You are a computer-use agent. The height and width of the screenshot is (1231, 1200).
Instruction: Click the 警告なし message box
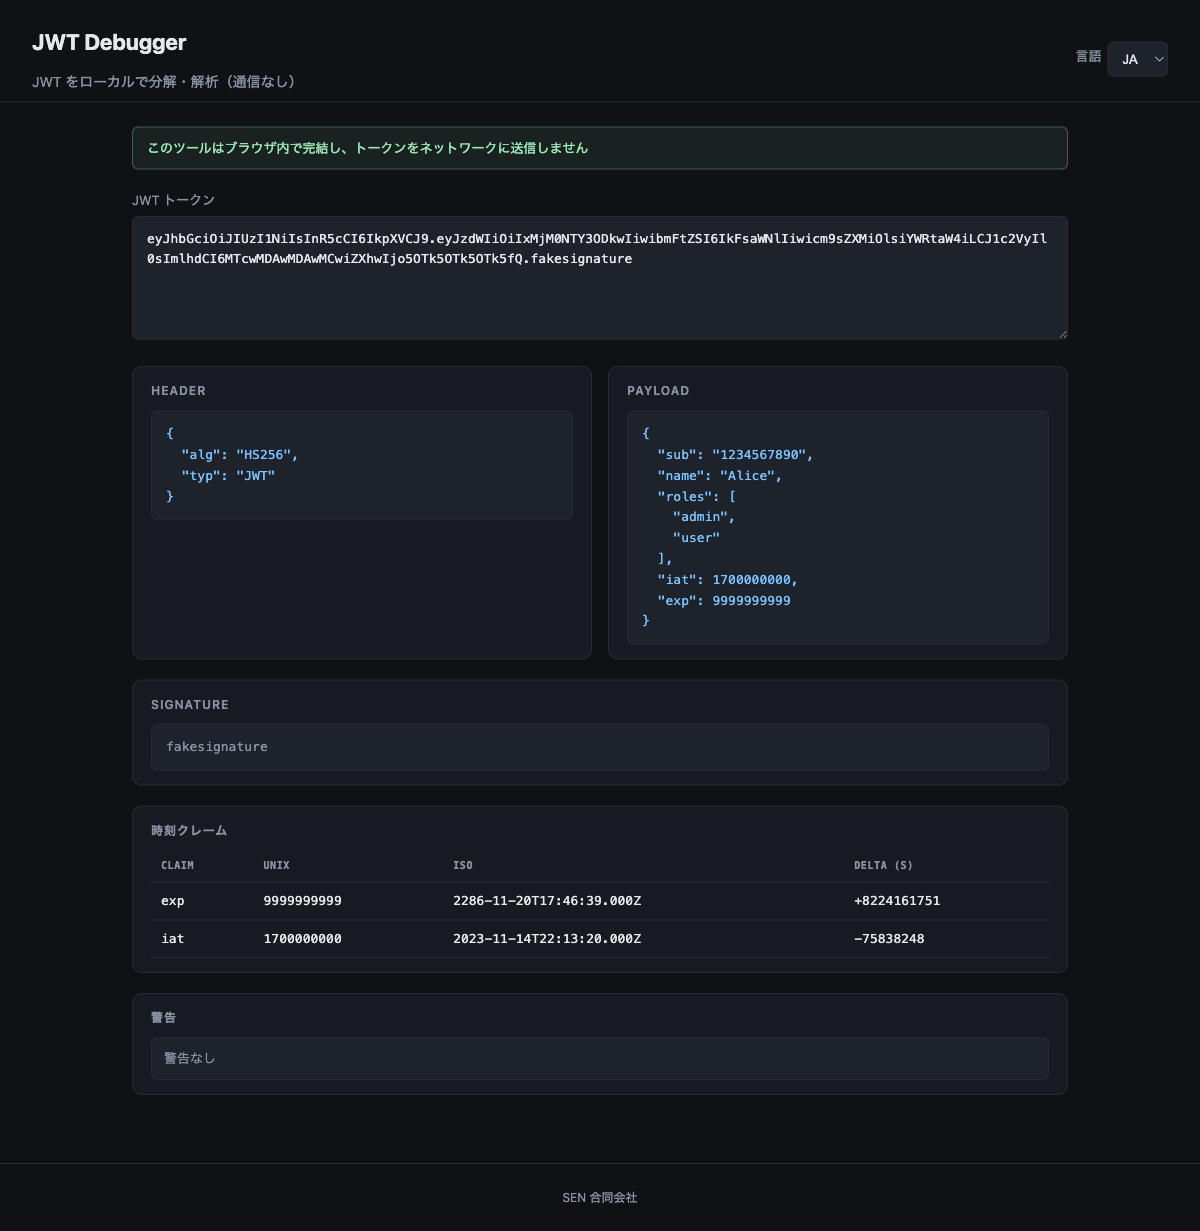click(x=600, y=1058)
